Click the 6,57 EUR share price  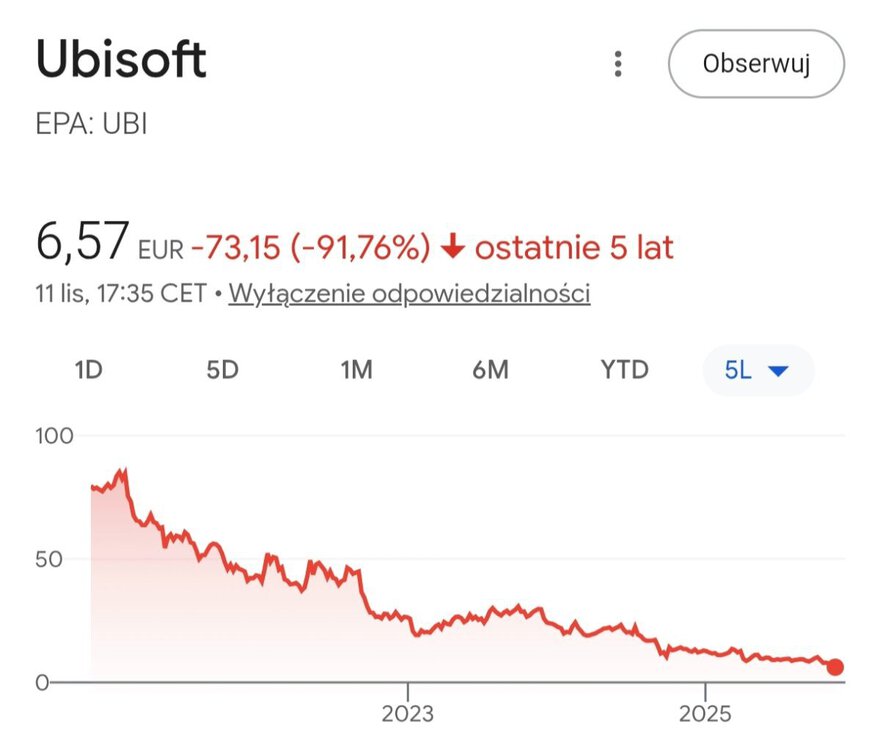coord(108,243)
